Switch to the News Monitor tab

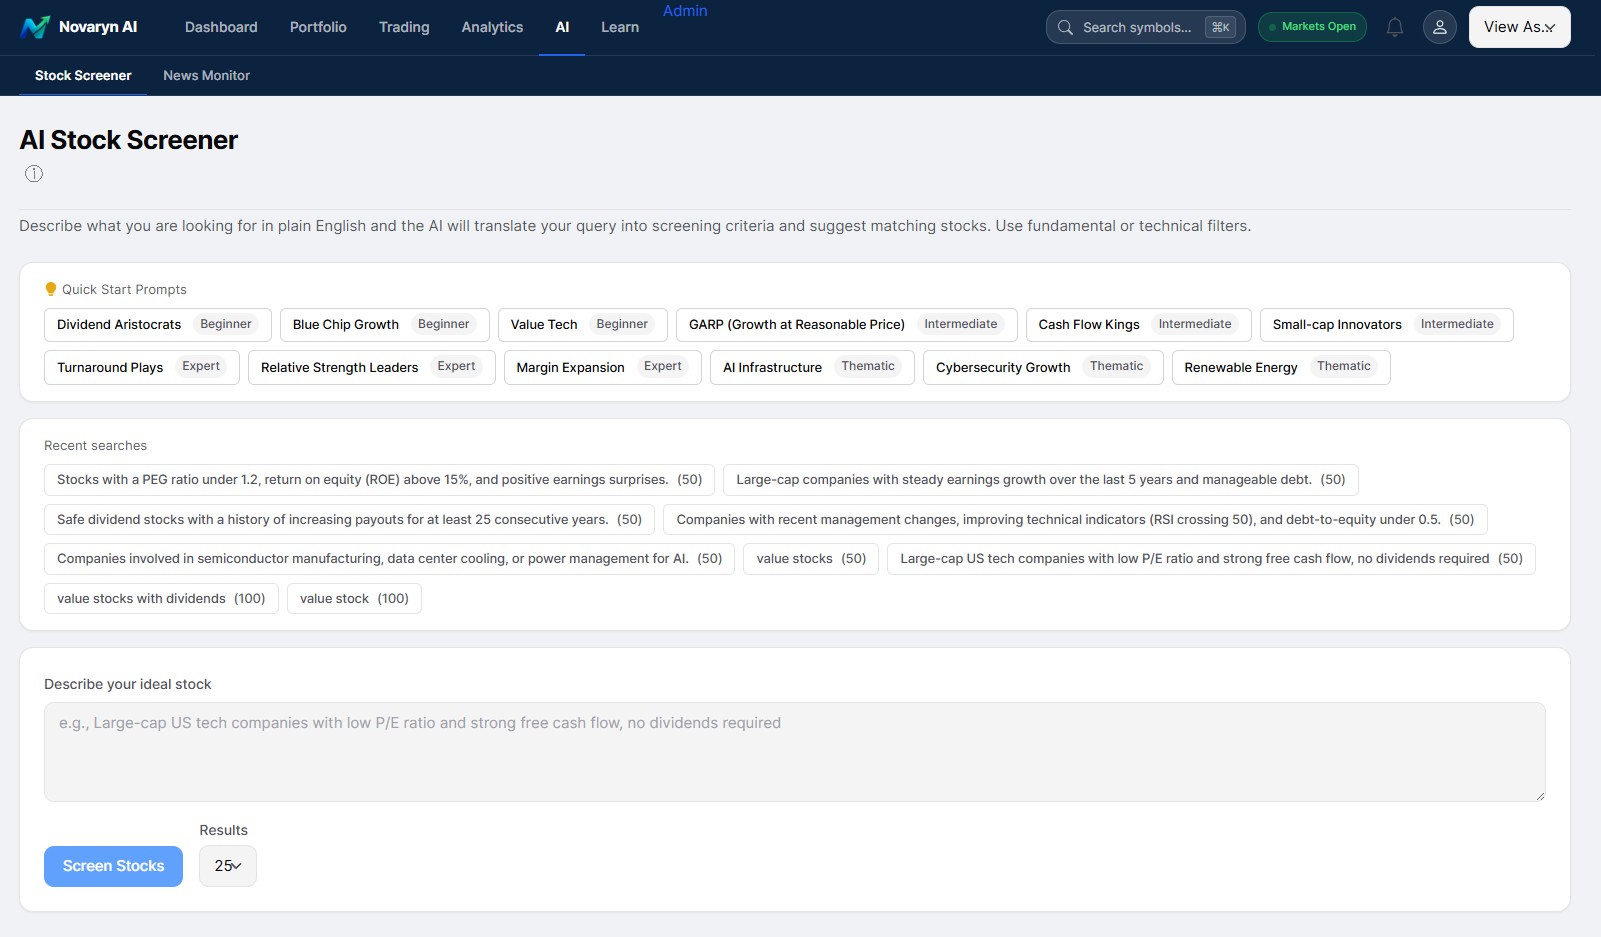(x=206, y=75)
